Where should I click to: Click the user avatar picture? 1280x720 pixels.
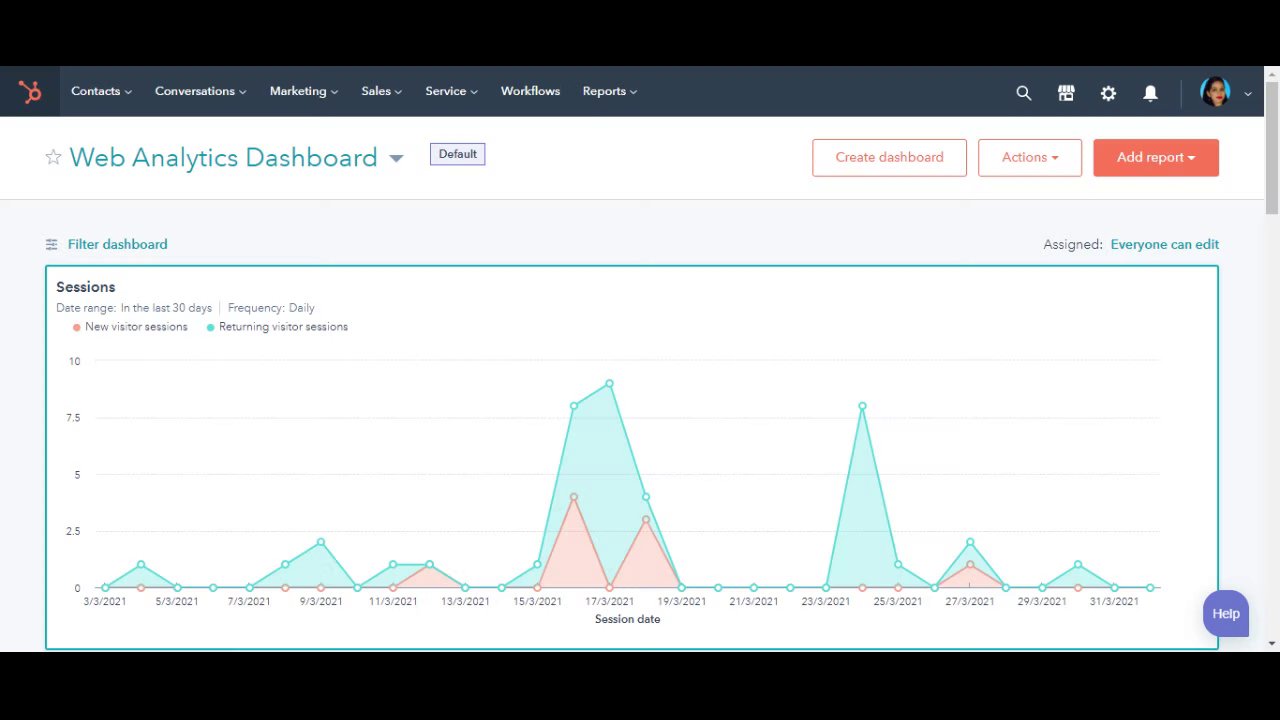coord(1215,92)
